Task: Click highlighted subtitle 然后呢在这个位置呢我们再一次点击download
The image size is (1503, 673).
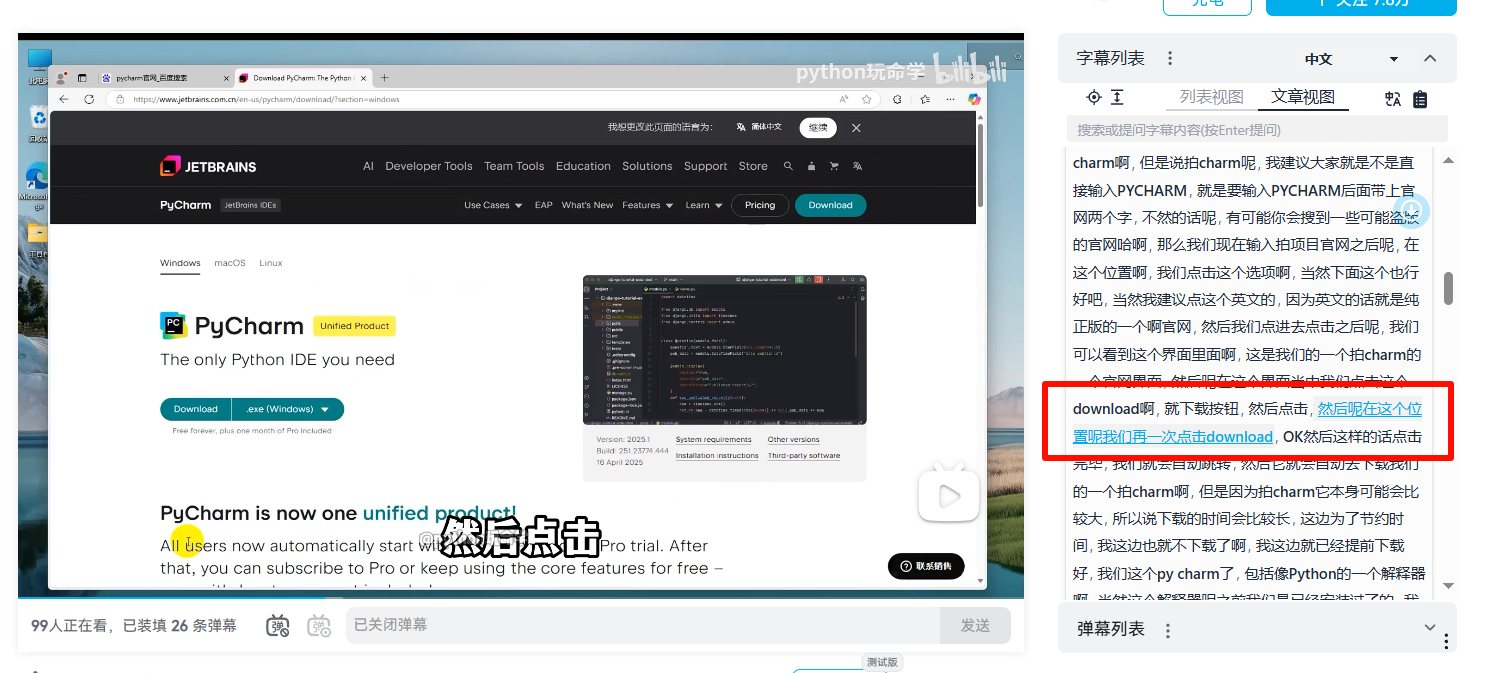Action: pyautogui.click(x=1248, y=423)
